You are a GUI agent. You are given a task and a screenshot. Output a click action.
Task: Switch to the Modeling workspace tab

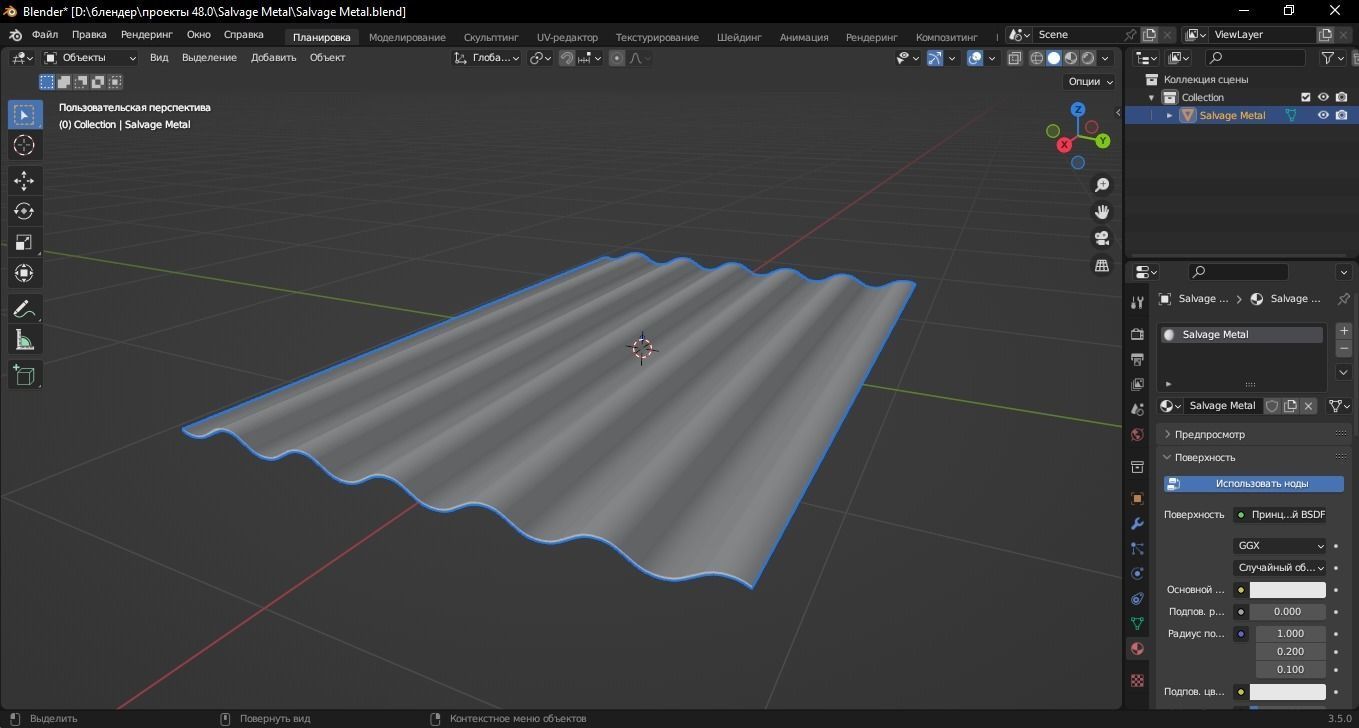[x=407, y=37]
